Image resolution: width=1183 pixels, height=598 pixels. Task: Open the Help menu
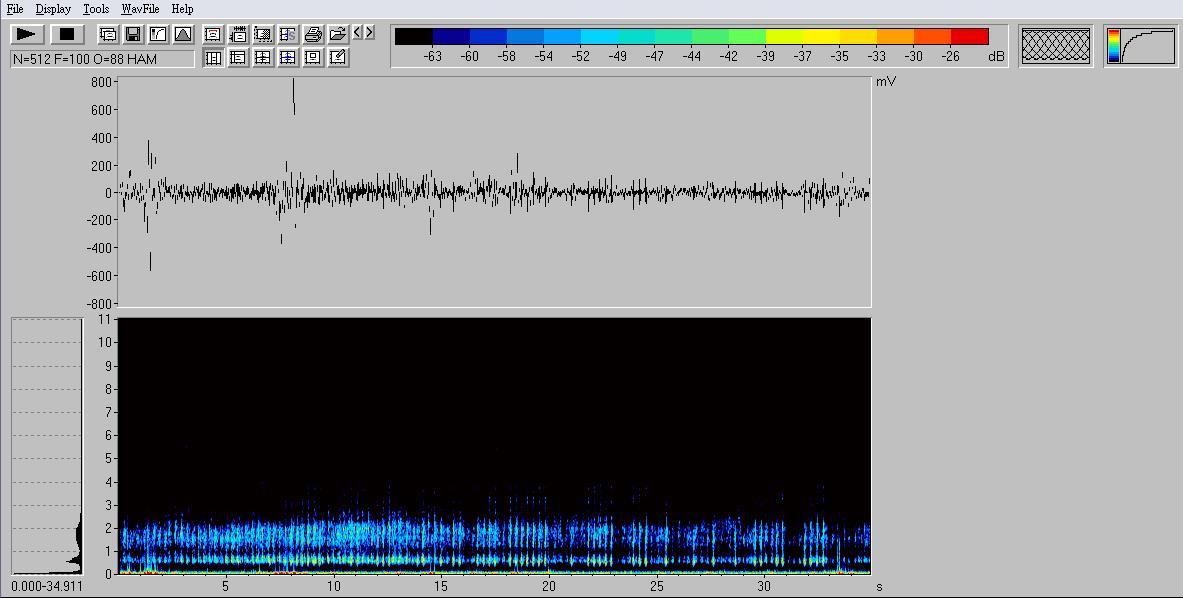[x=182, y=9]
